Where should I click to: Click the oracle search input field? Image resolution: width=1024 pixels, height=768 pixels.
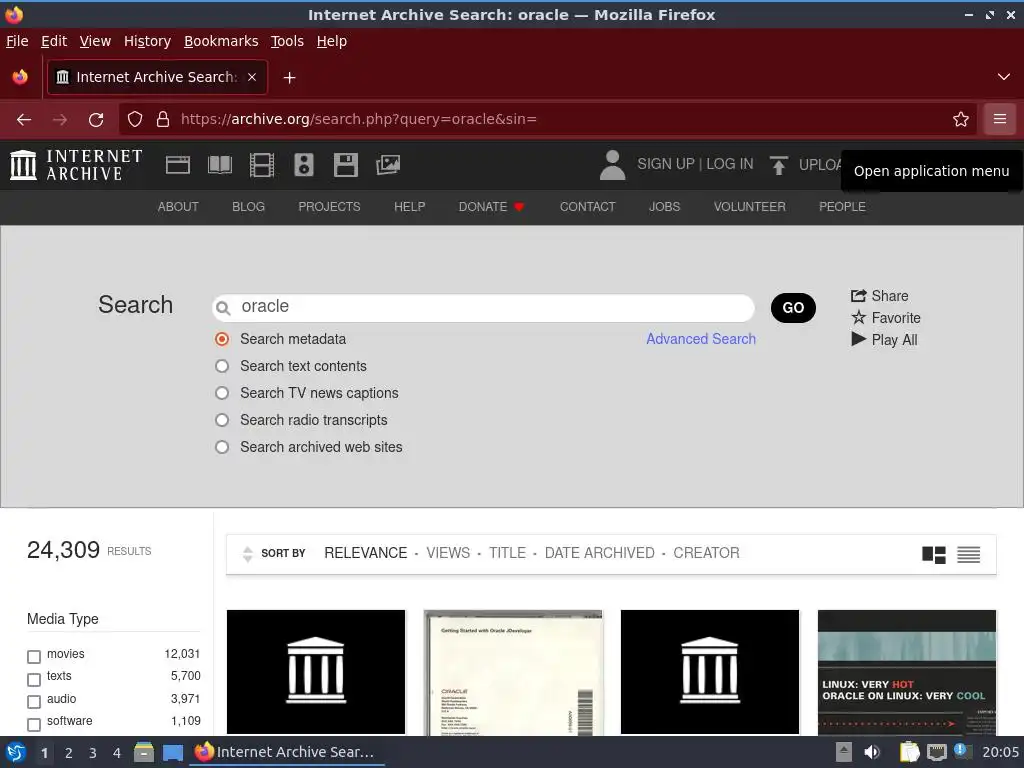click(x=483, y=307)
